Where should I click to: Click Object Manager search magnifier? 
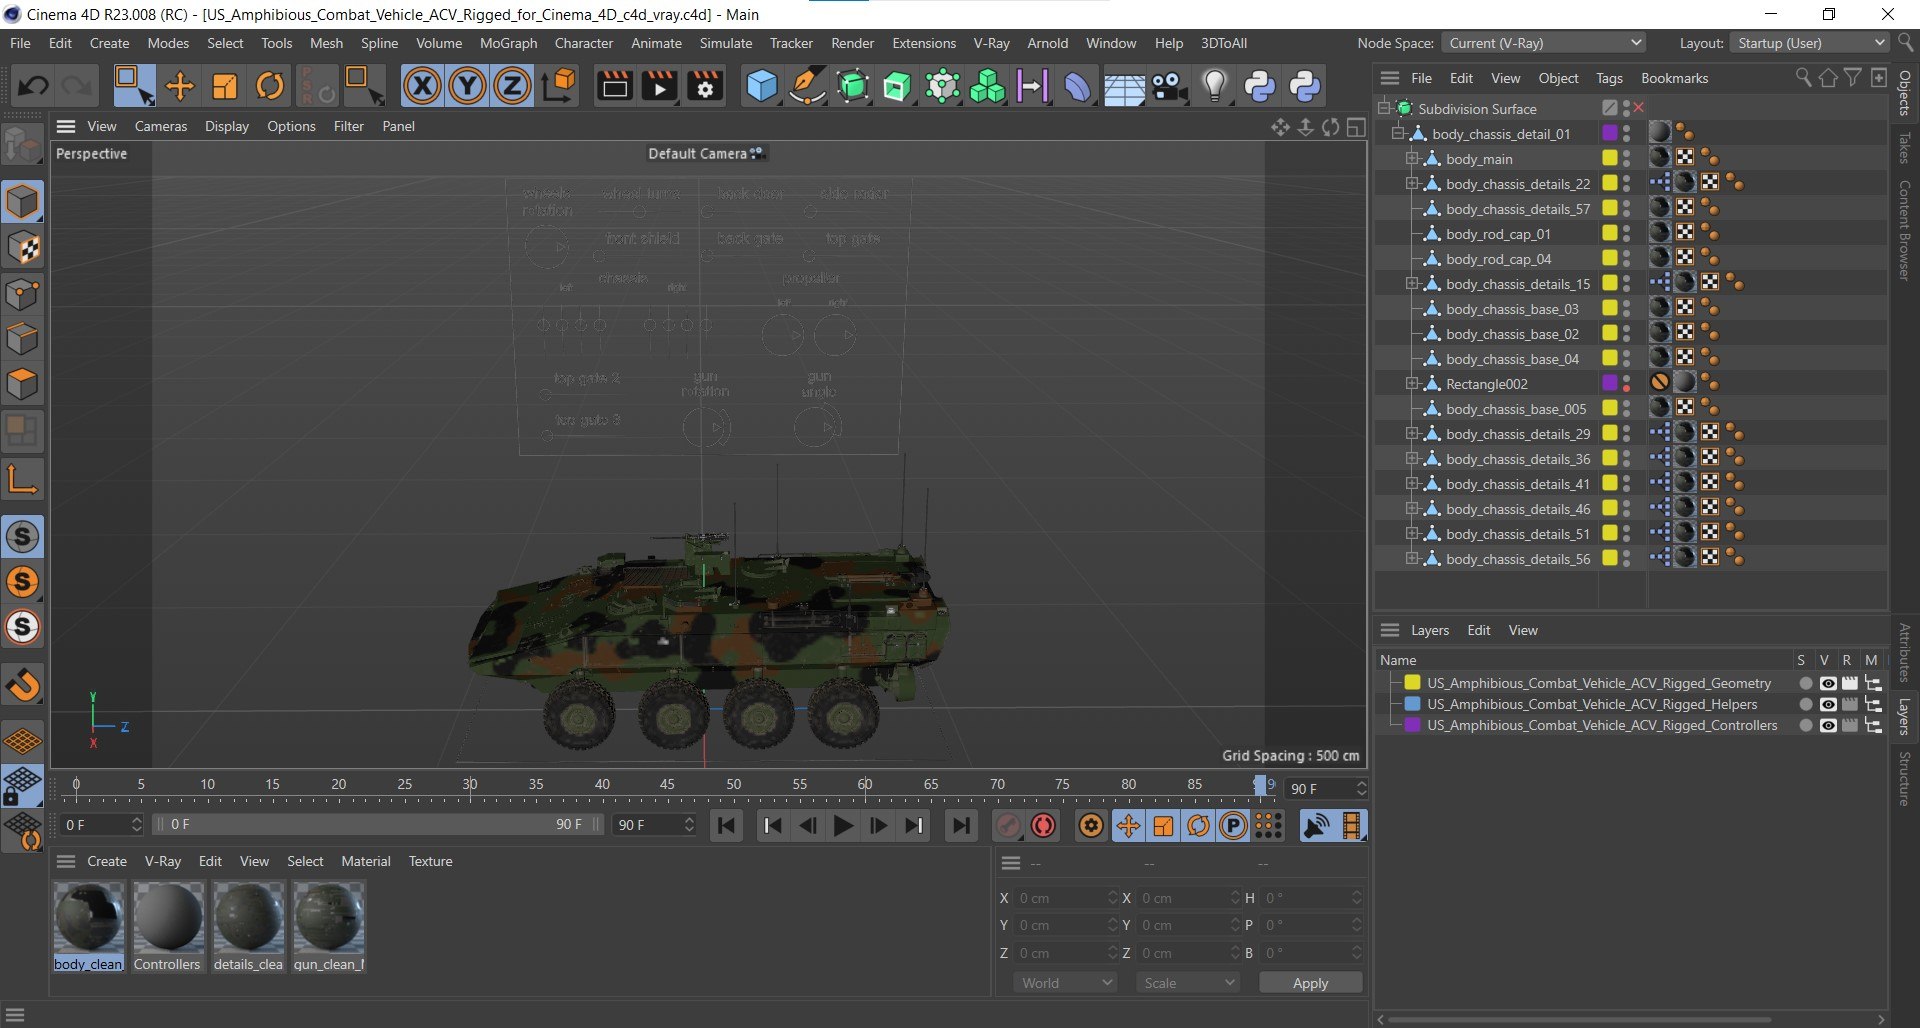tap(1803, 78)
